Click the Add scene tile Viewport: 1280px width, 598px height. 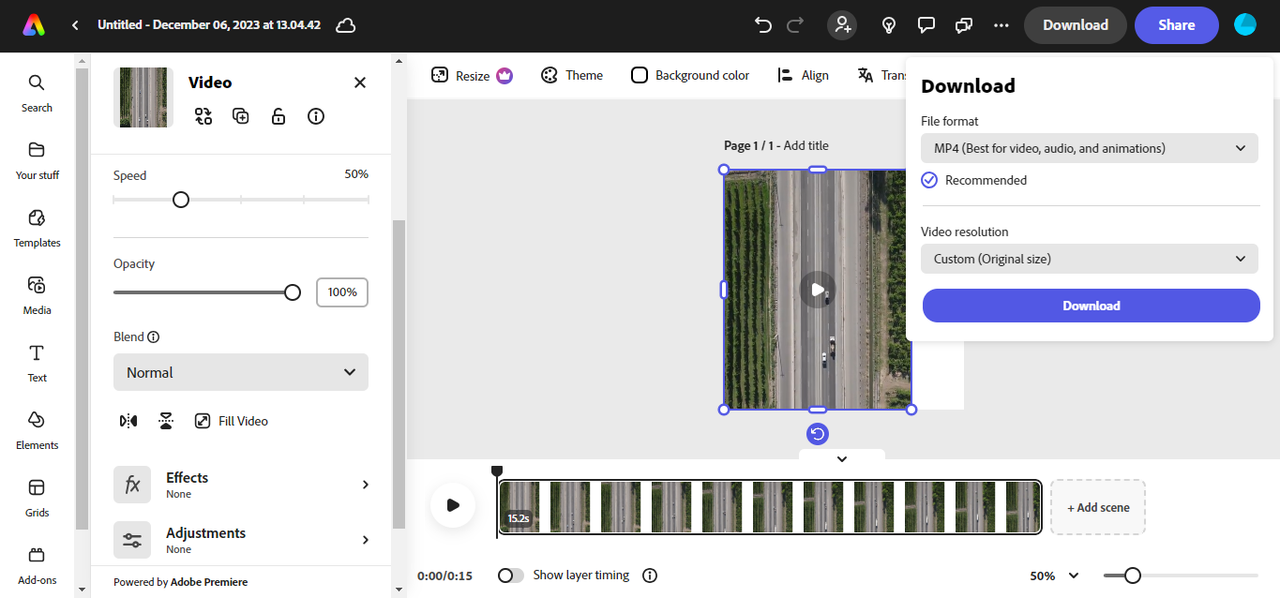point(1097,507)
